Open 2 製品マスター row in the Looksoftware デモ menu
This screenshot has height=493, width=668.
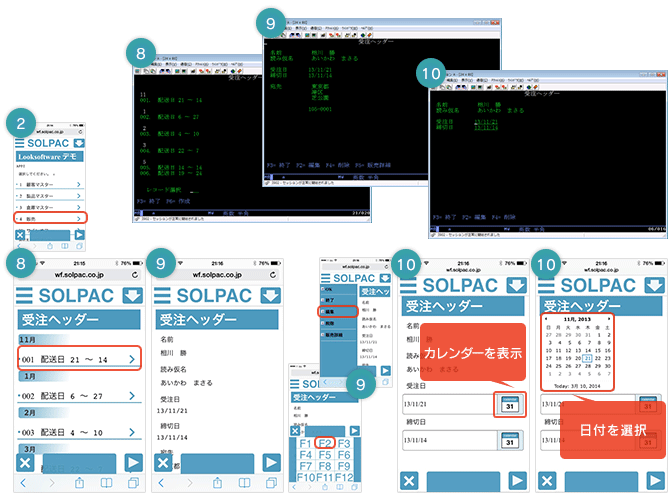[49, 196]
